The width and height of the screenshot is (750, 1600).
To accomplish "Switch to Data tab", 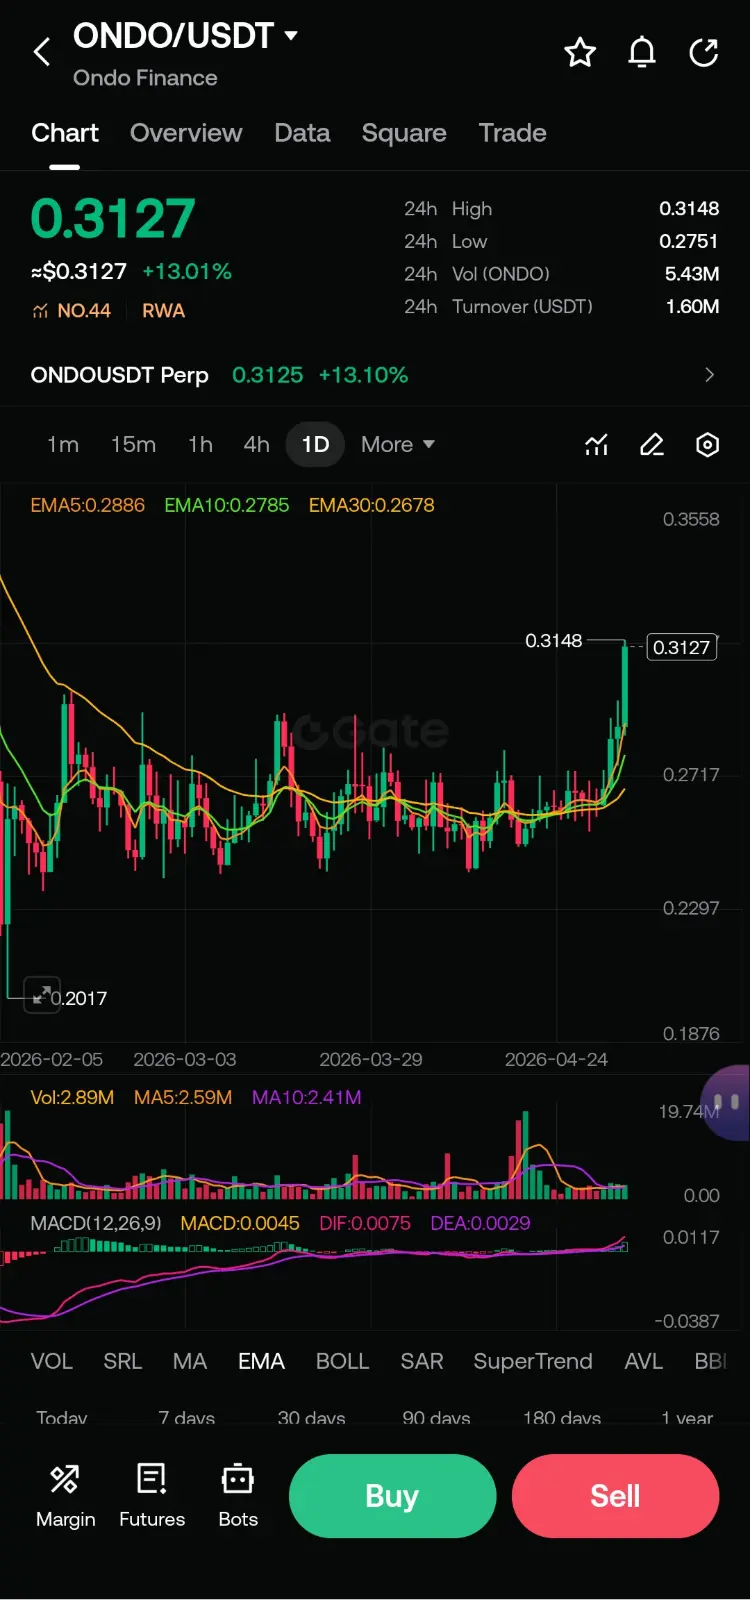I will tap(302, 133).
